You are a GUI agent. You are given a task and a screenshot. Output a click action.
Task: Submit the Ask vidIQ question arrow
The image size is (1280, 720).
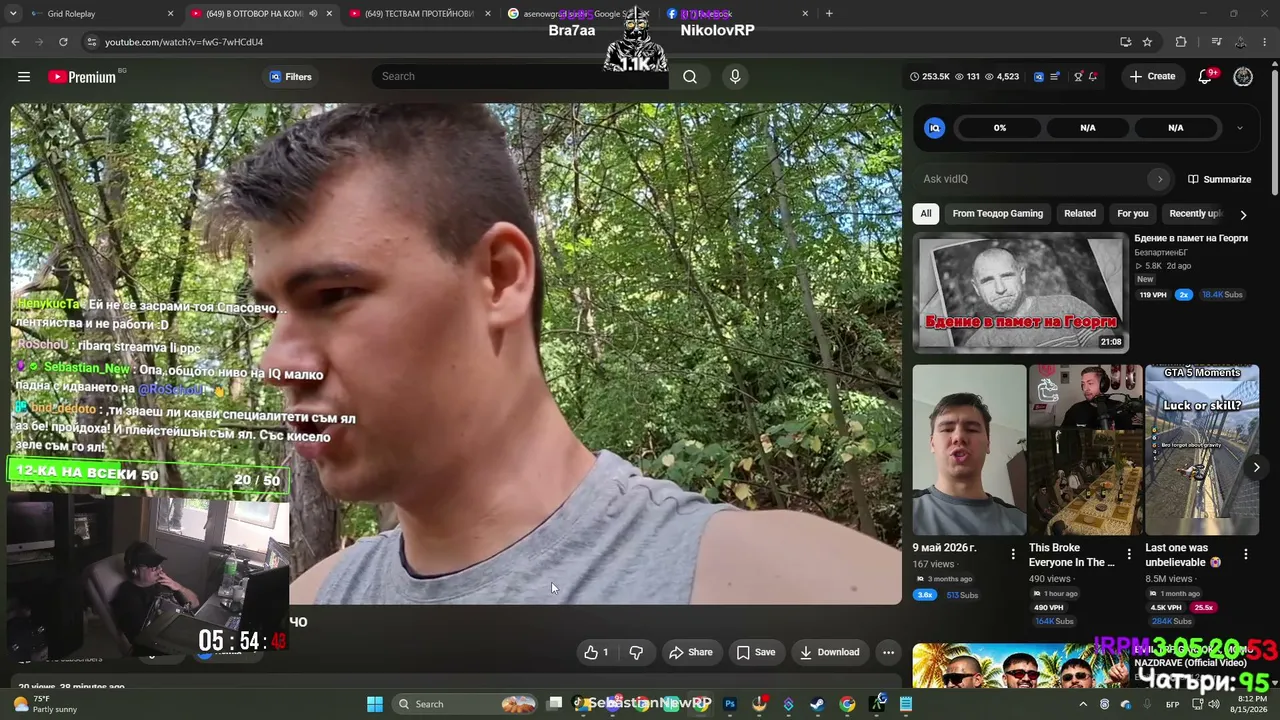point(1160,179)
